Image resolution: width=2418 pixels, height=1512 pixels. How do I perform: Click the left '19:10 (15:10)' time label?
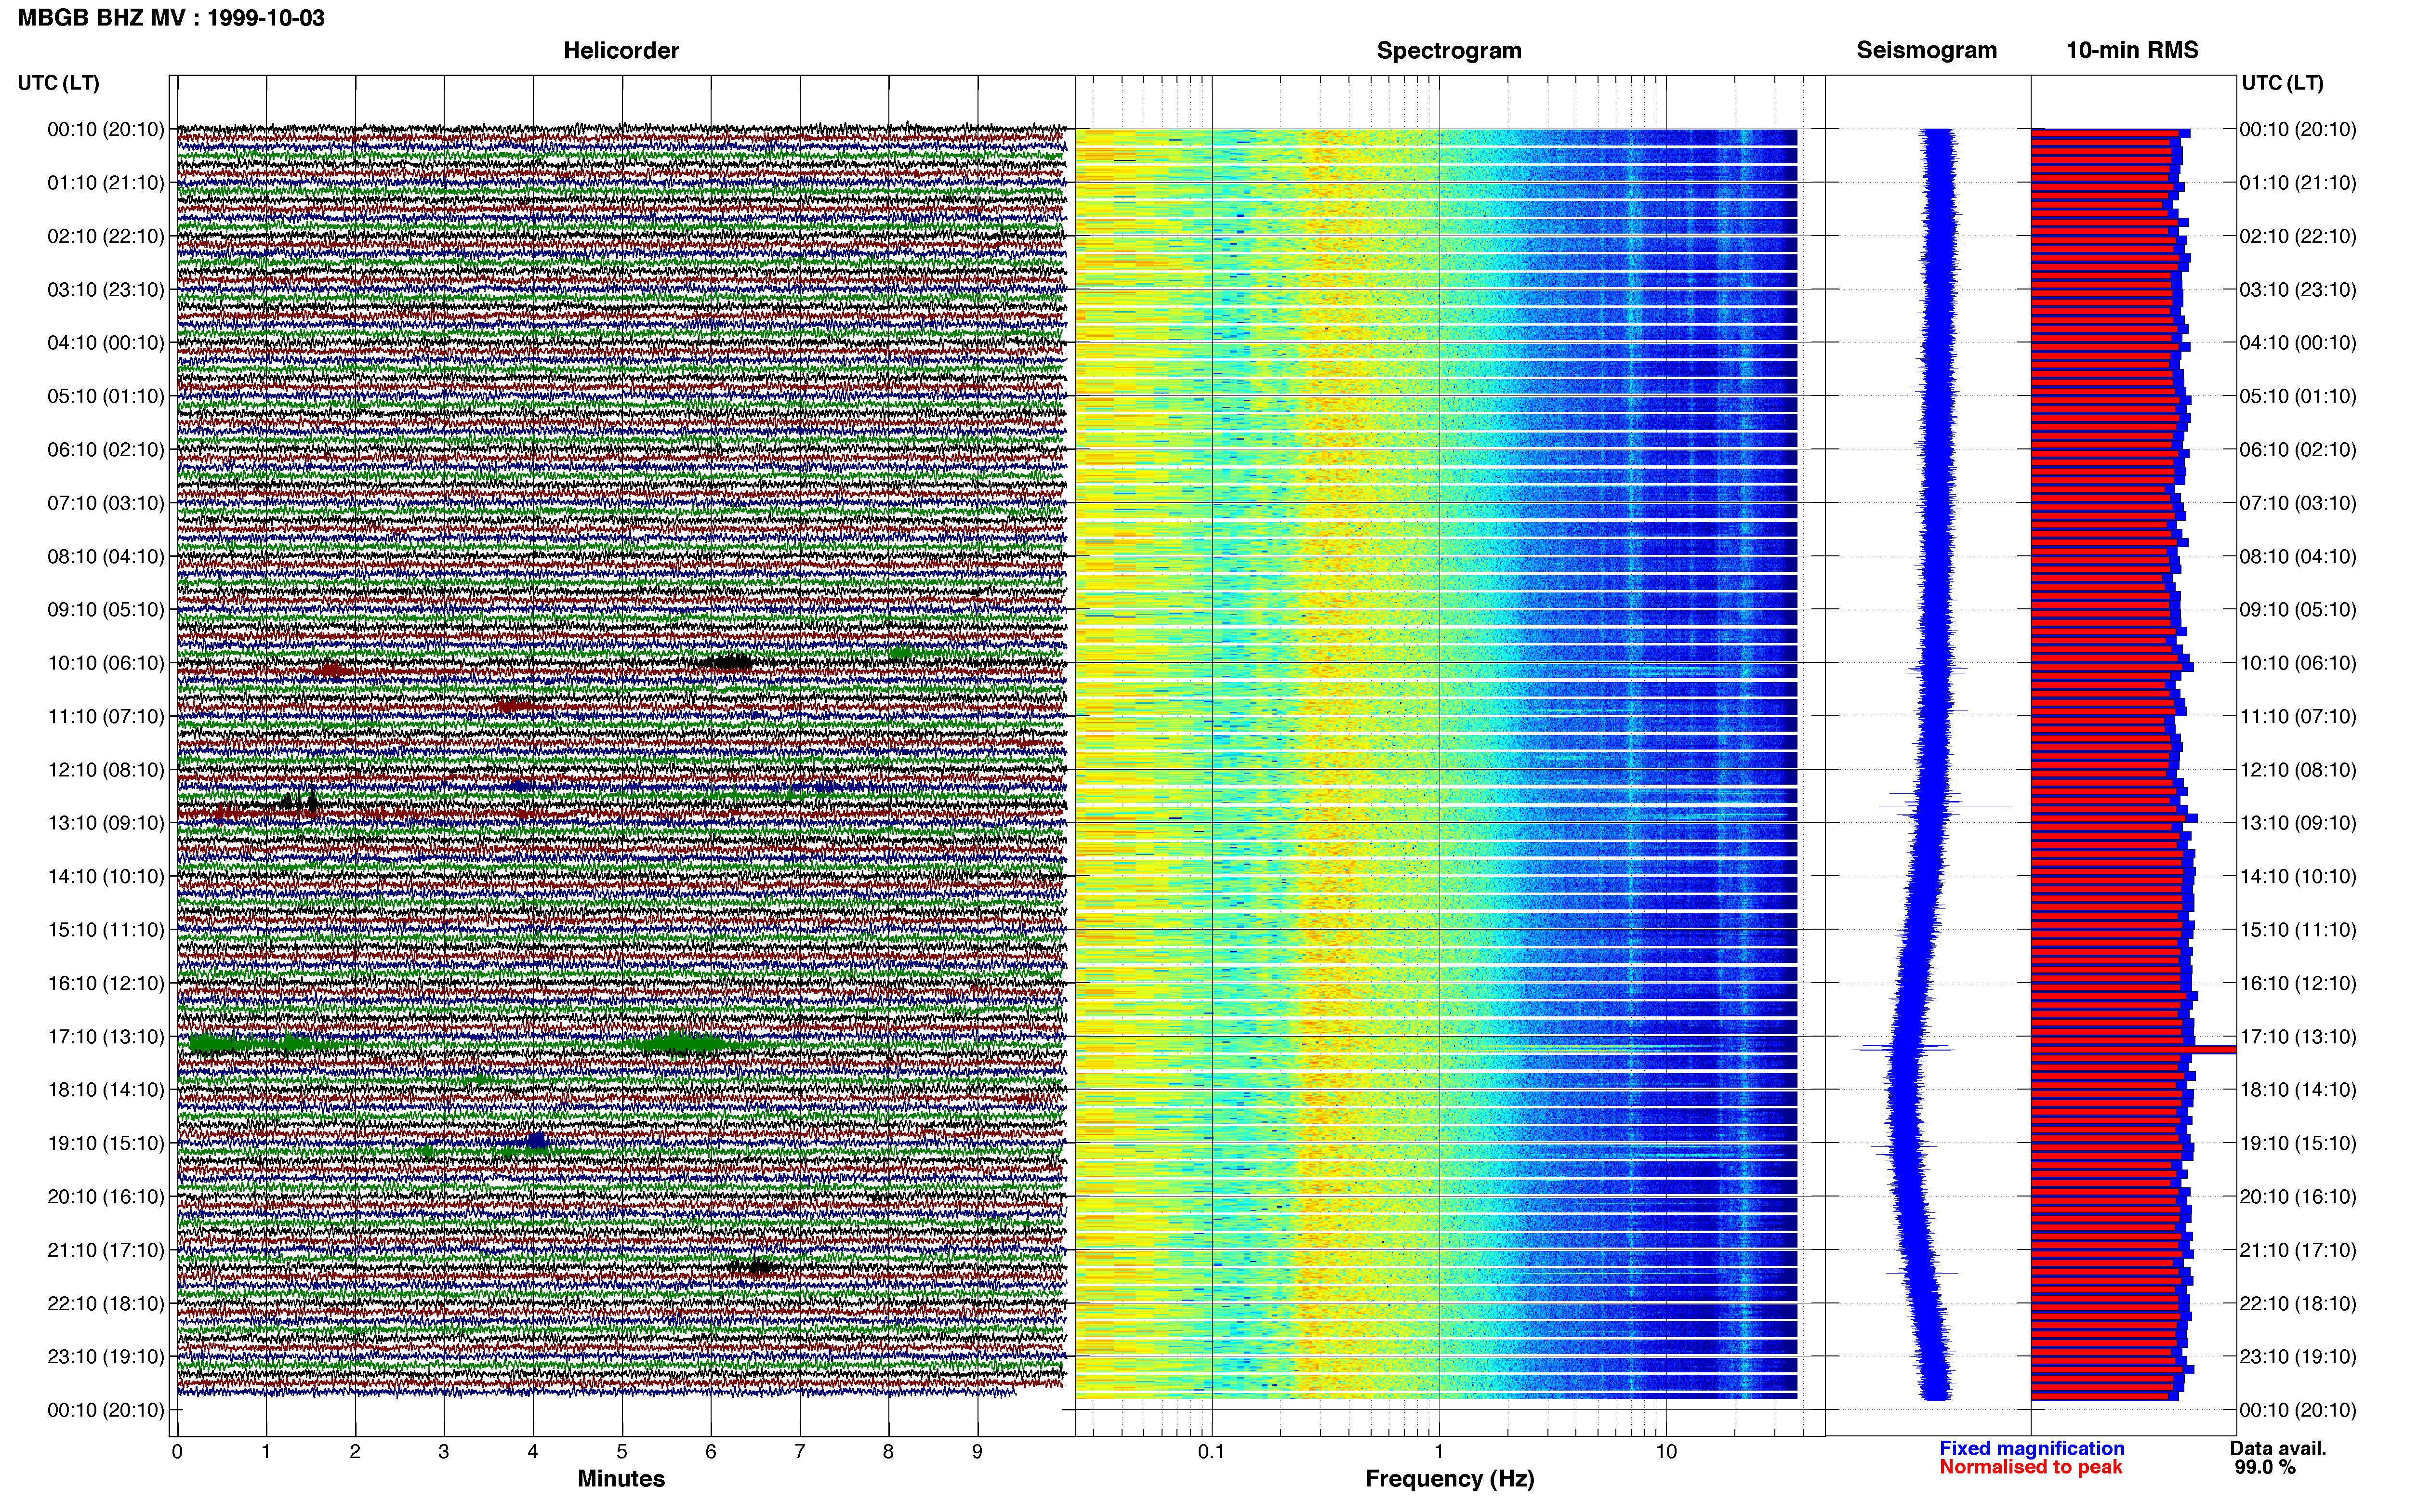click(106, 1143)
